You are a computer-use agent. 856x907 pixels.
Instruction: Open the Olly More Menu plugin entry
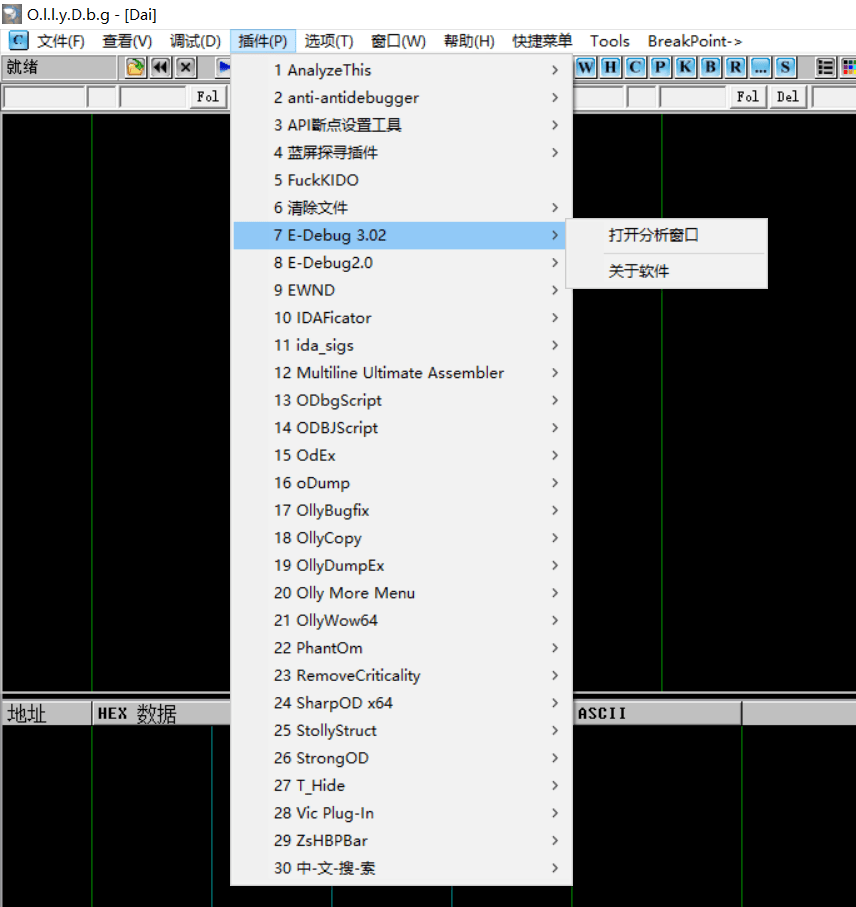point(401,593)
